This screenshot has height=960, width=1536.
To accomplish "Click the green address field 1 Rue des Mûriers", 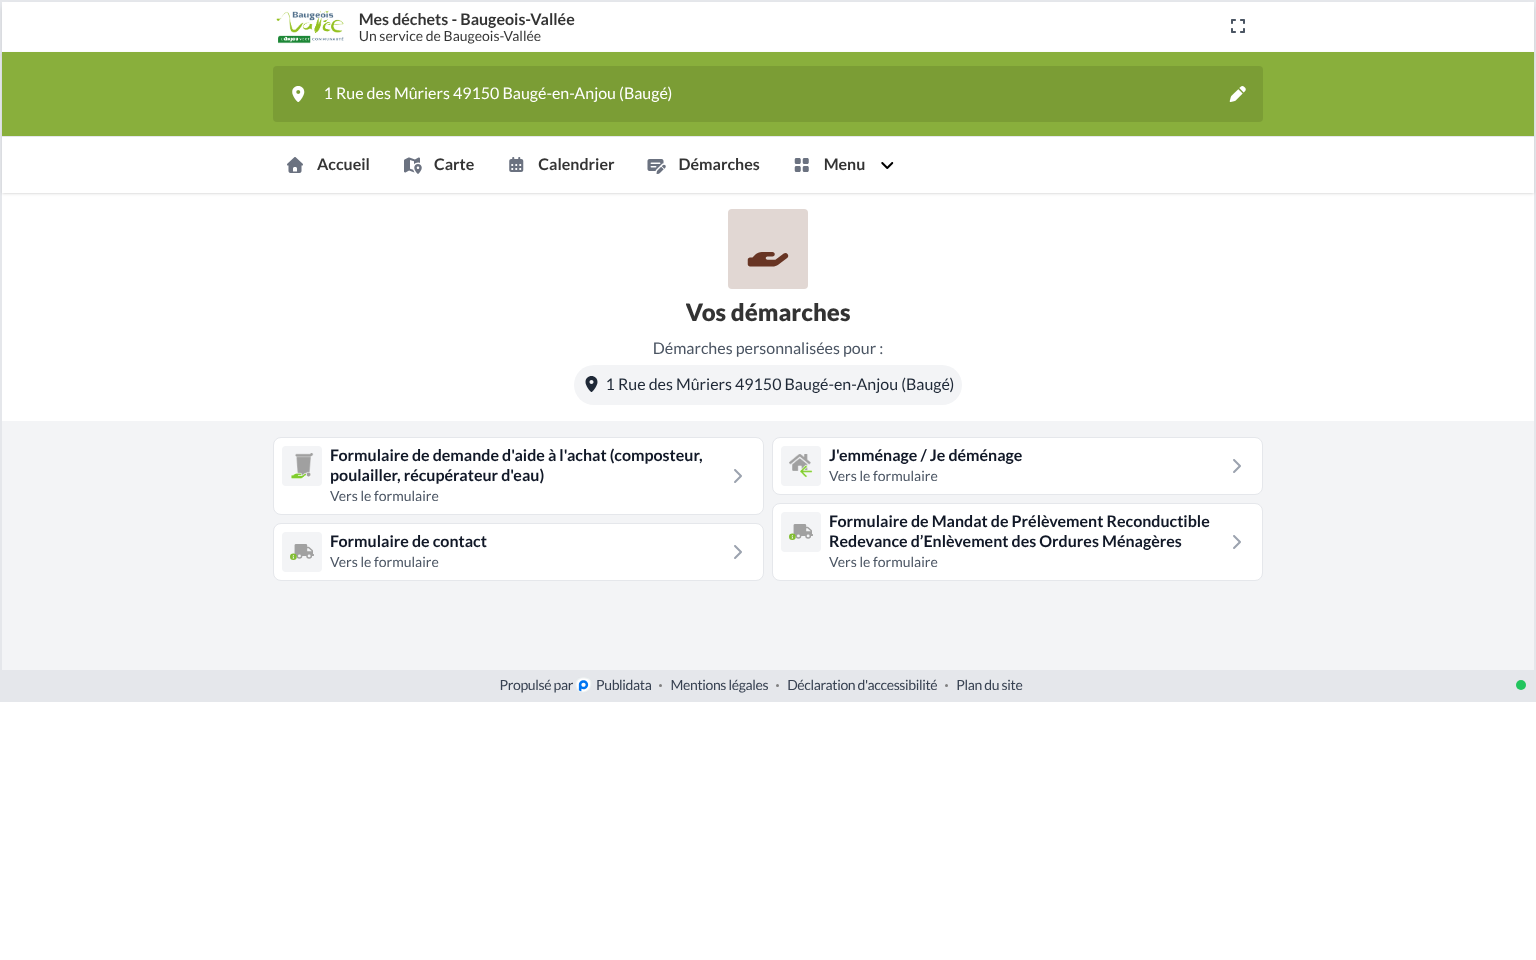I will pos(768,94).
